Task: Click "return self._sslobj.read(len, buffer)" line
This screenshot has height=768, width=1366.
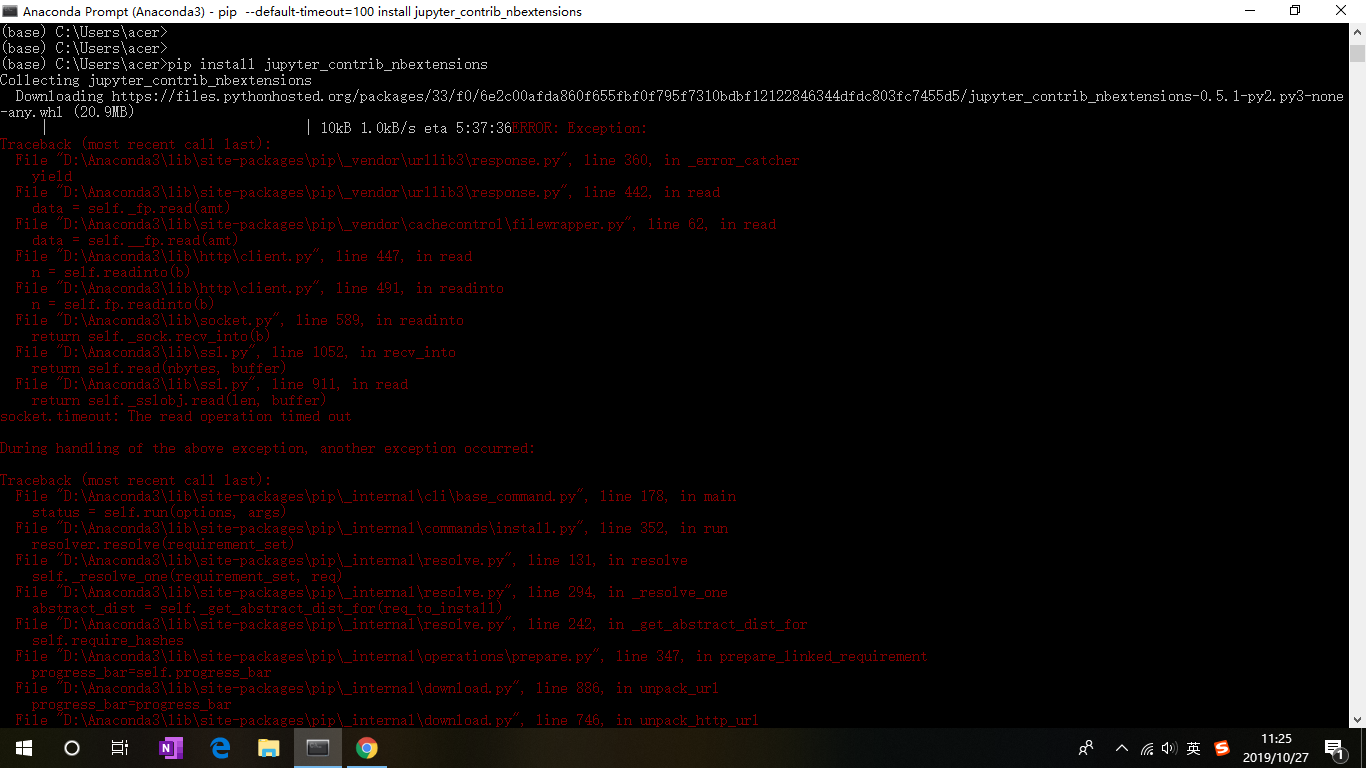Action: [x=179, y=400]
